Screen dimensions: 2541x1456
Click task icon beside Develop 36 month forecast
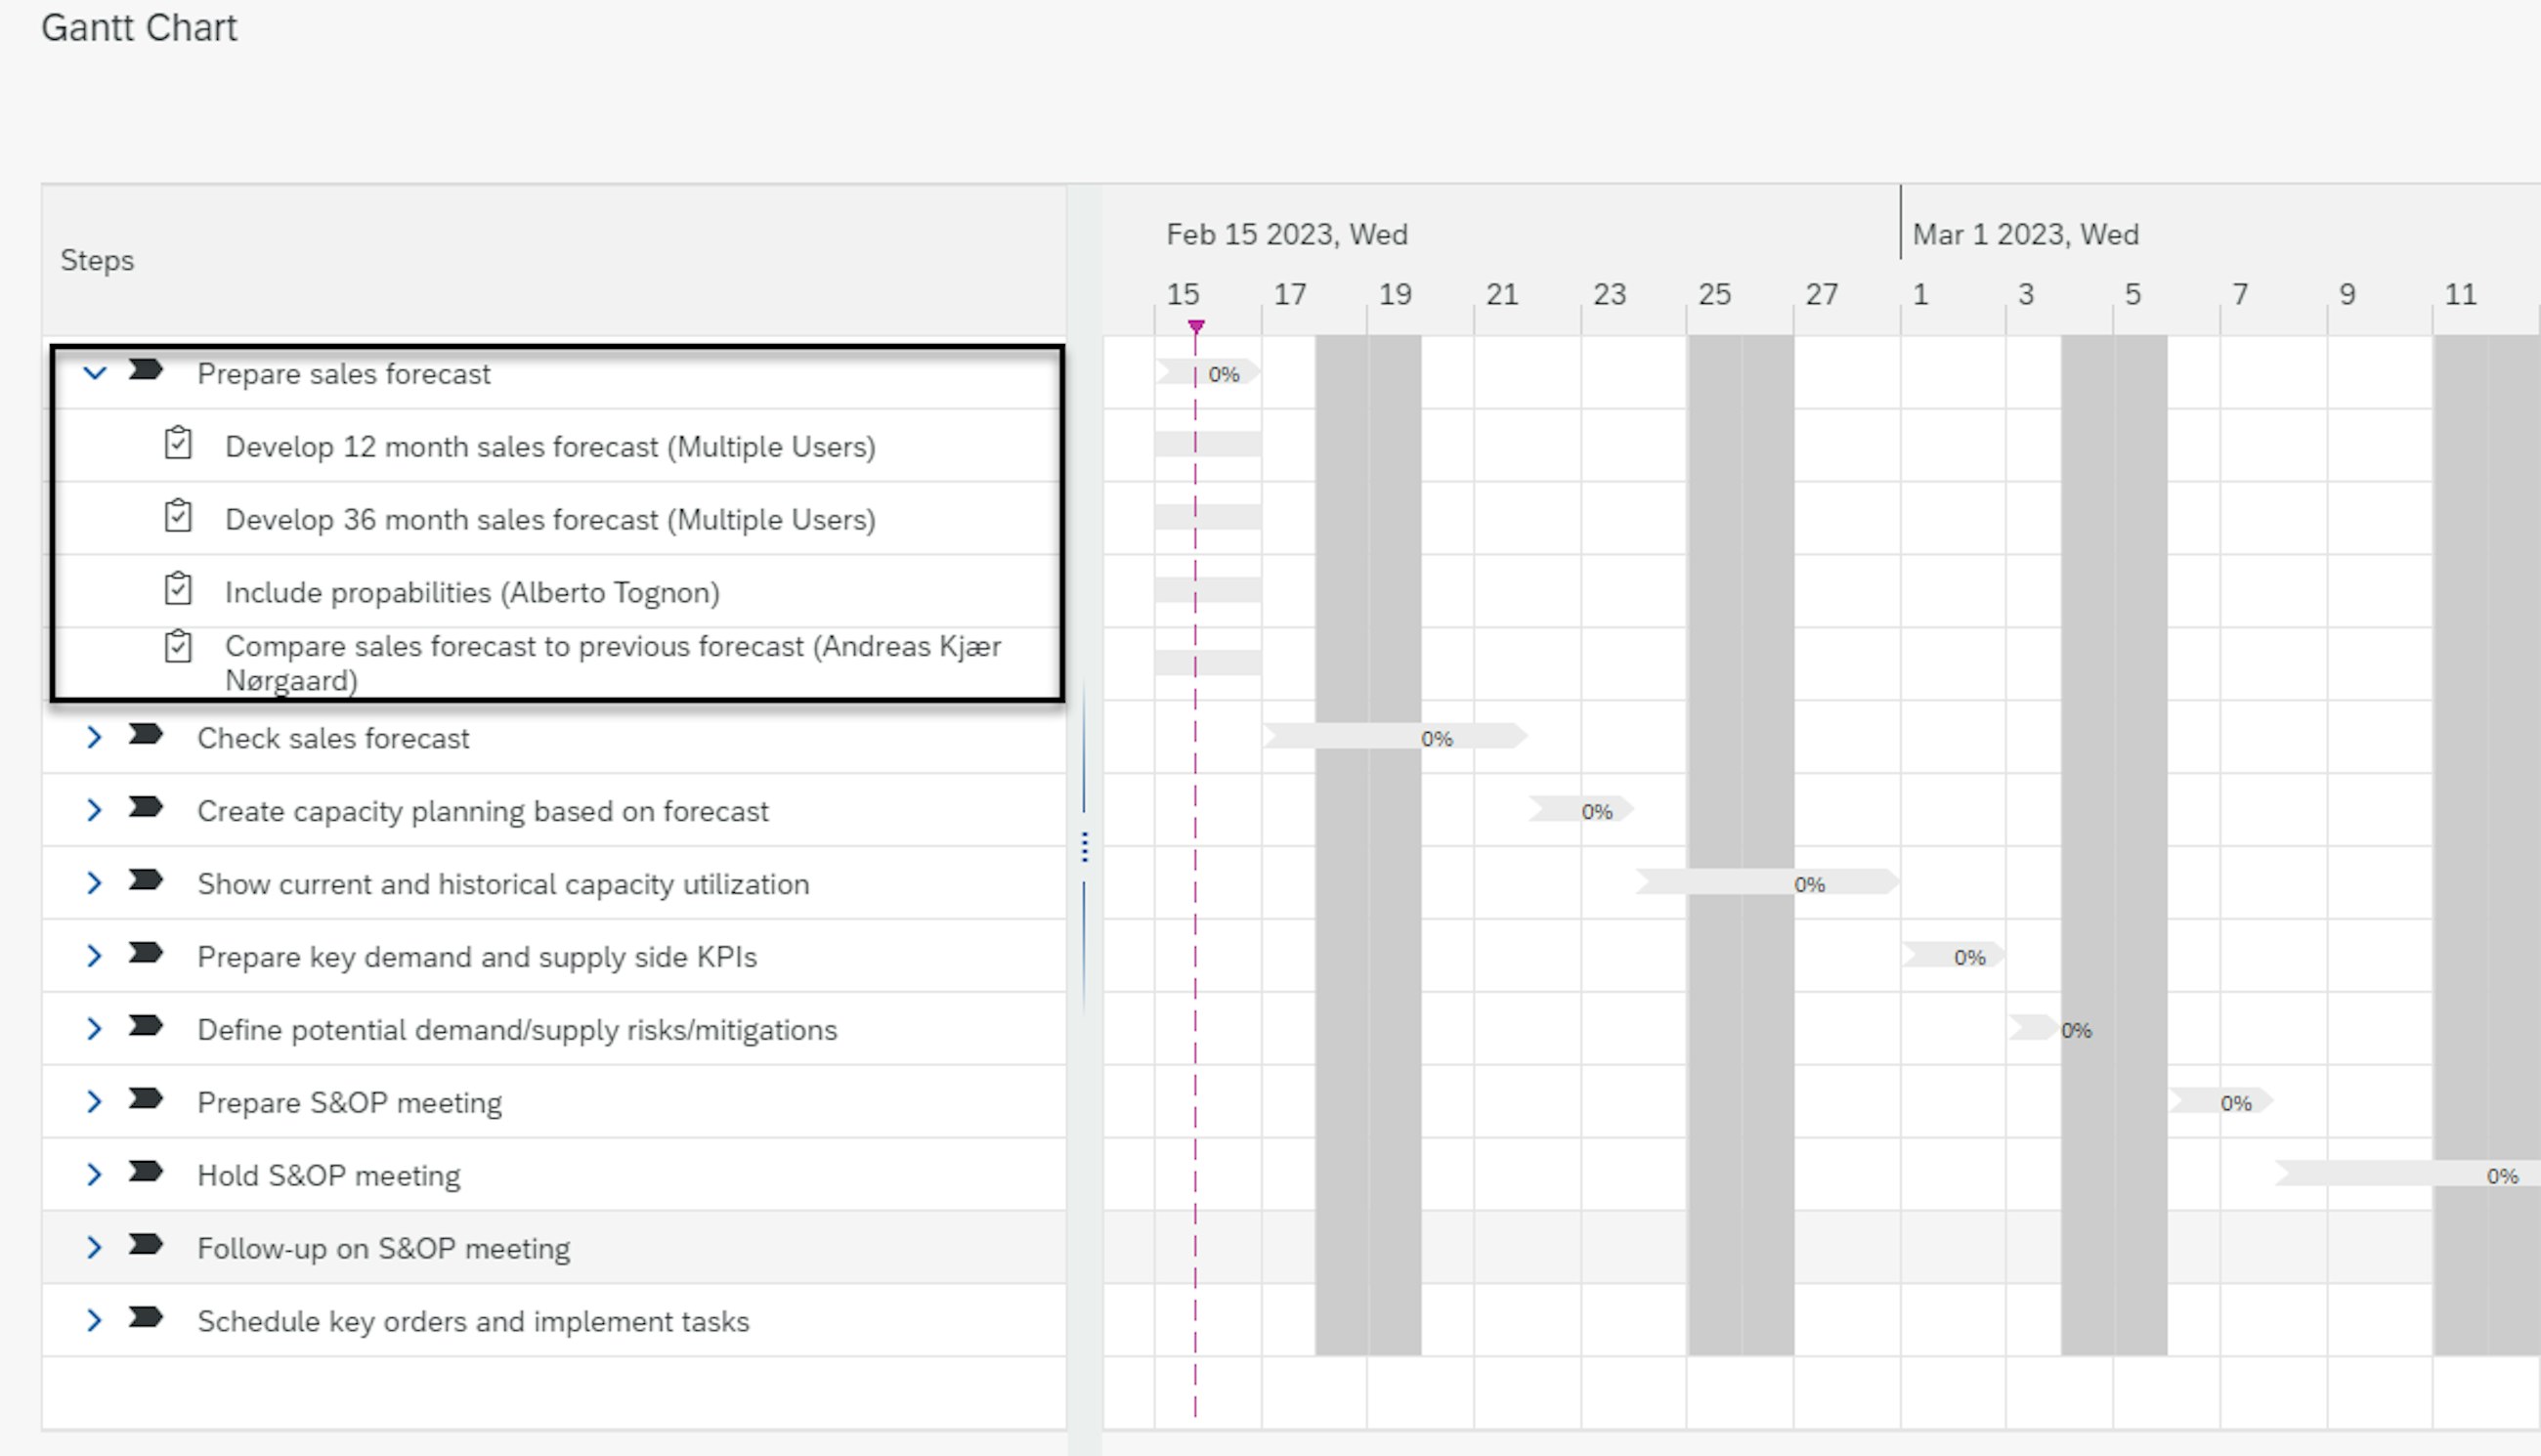(178, 517)
